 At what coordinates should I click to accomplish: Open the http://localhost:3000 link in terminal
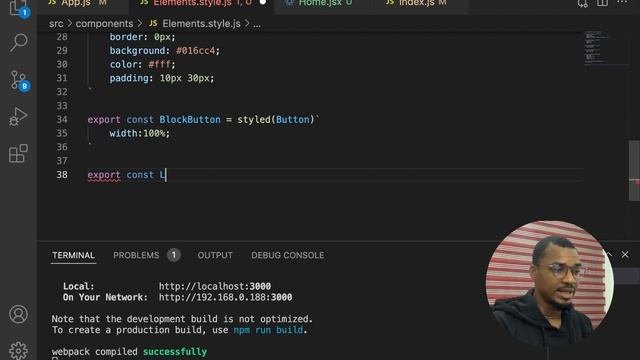pyautogui.click(x=215, y=286)
